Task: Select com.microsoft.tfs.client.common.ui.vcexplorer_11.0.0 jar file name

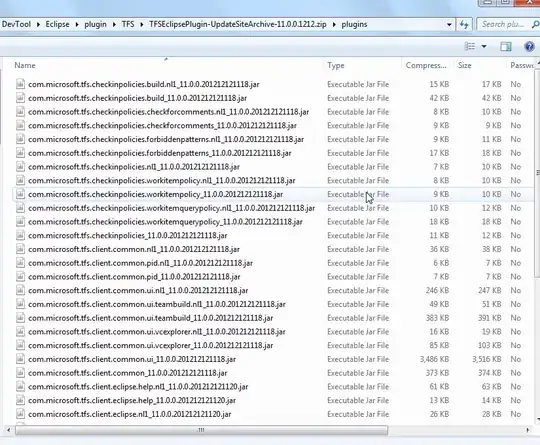Action: (150, 345)
